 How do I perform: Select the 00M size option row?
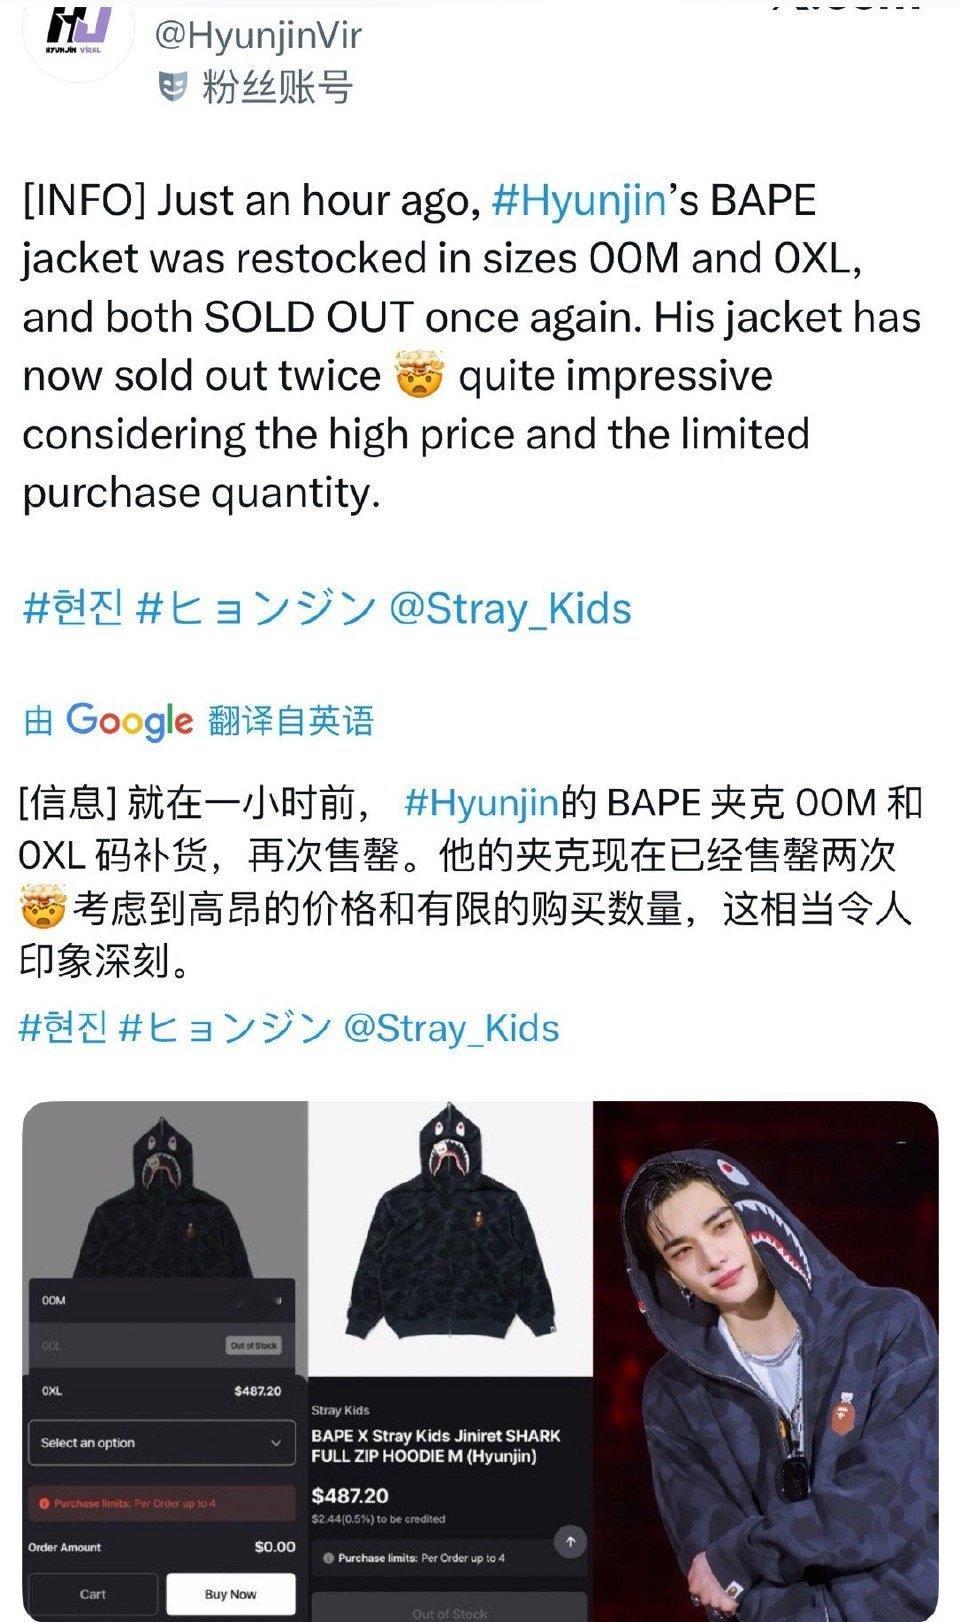tap(162, 1301)
